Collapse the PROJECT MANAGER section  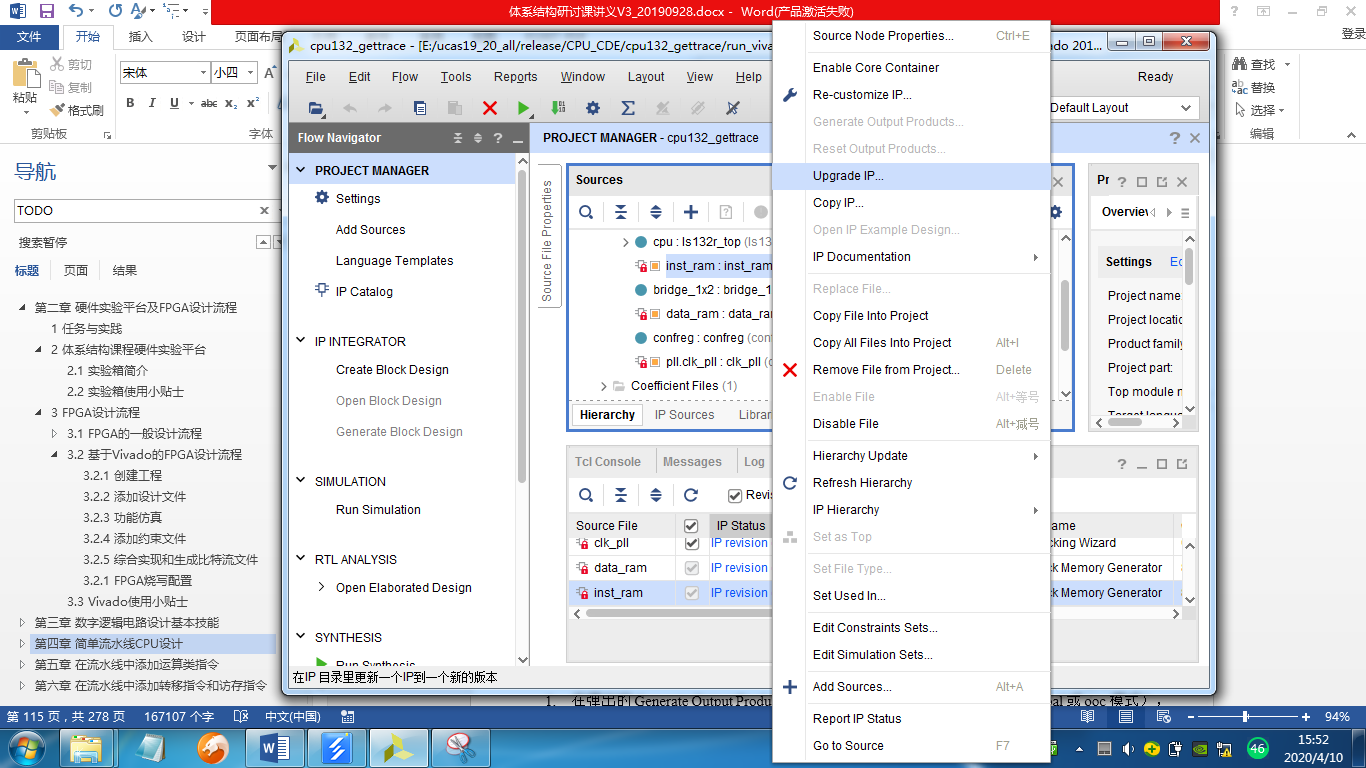(301, 170)
